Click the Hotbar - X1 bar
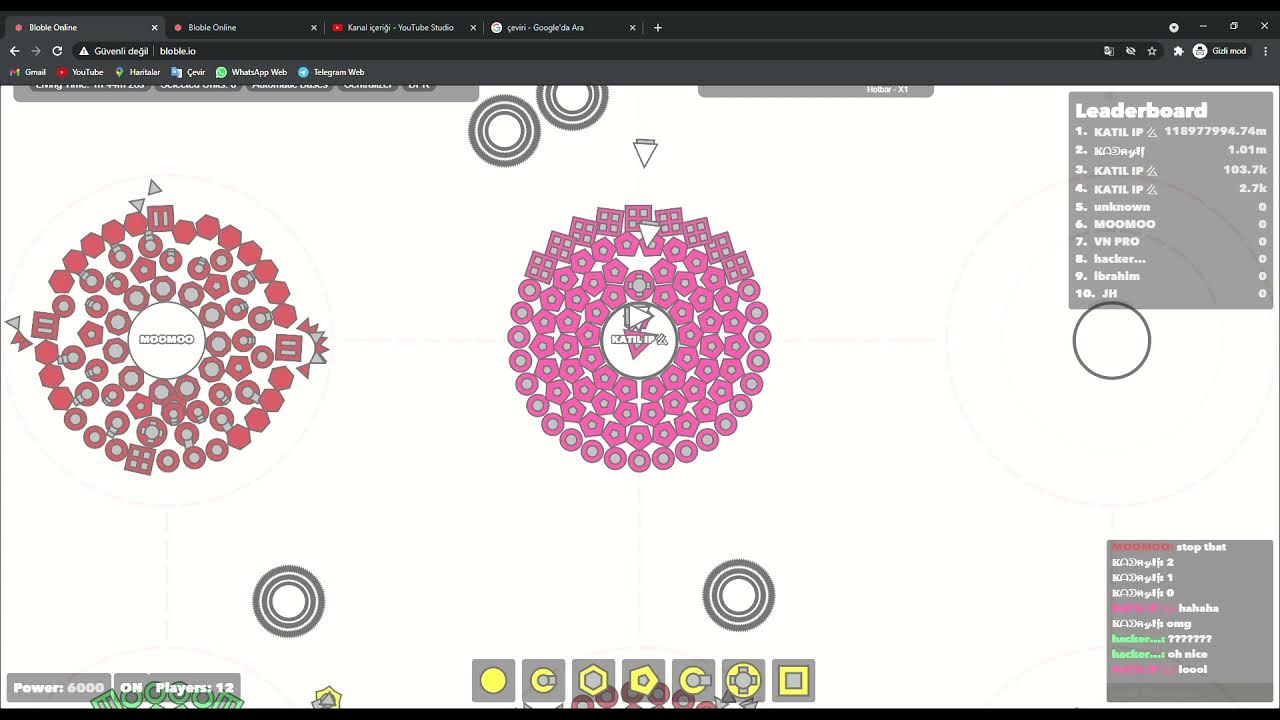 pos(816,90)
